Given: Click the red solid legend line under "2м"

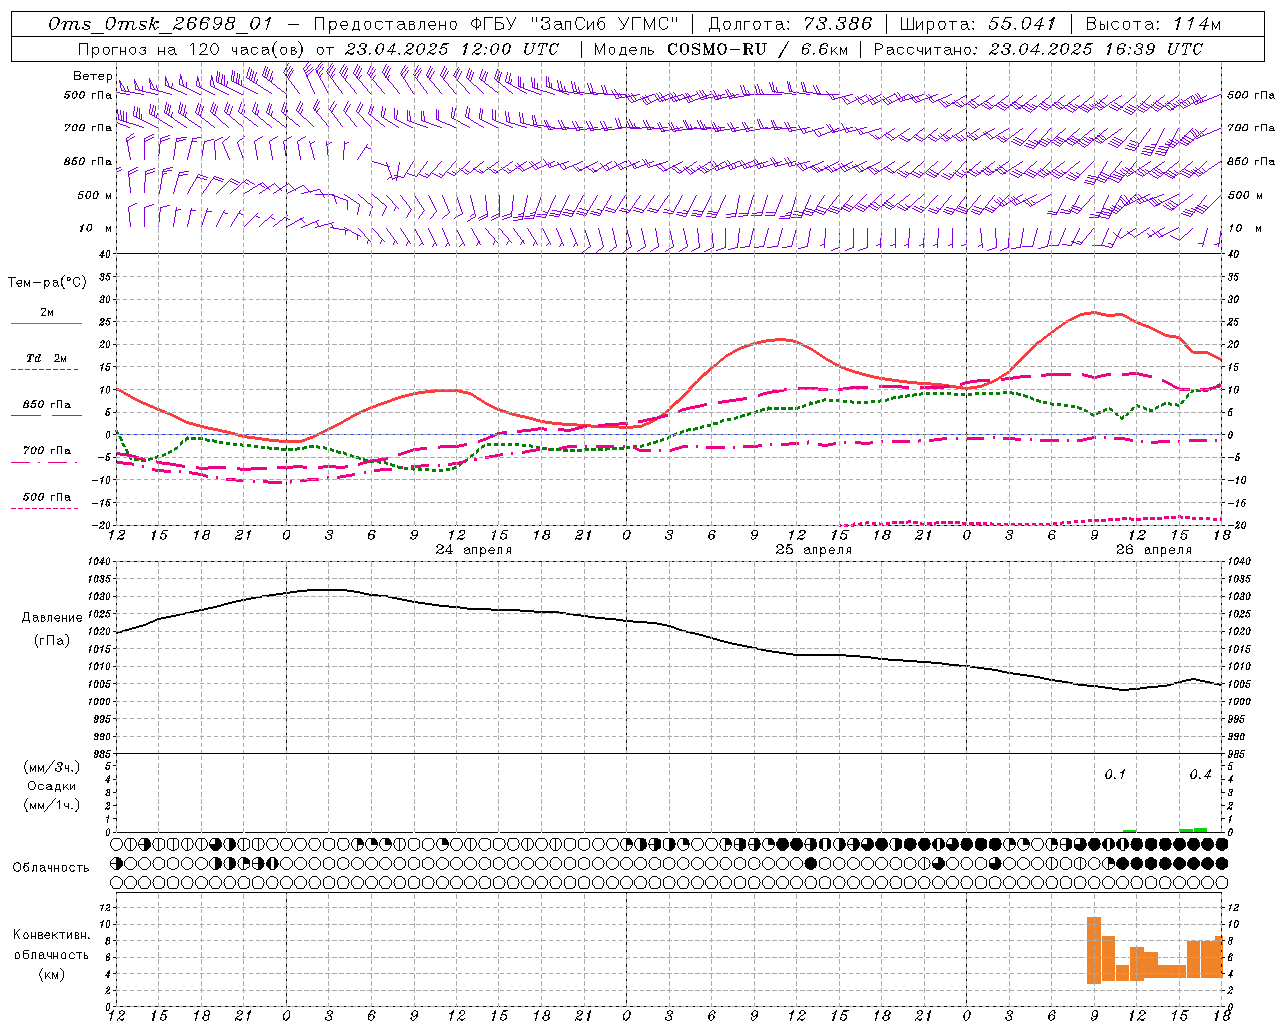Looking at the screenshot, I should click(x=46, y=323).
